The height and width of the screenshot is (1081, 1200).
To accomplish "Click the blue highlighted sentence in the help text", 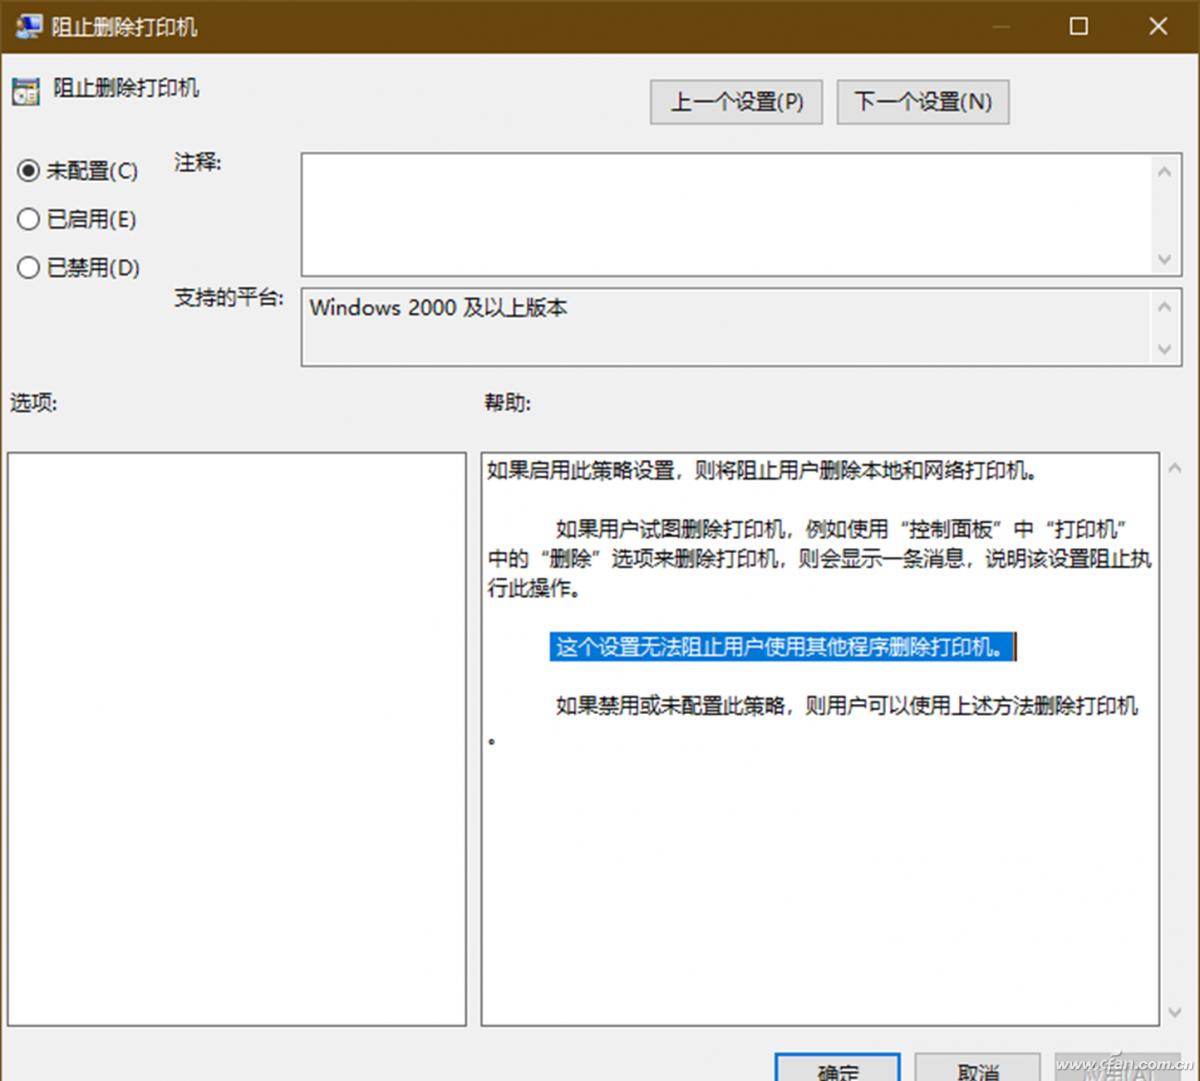I will click(783, 647).
